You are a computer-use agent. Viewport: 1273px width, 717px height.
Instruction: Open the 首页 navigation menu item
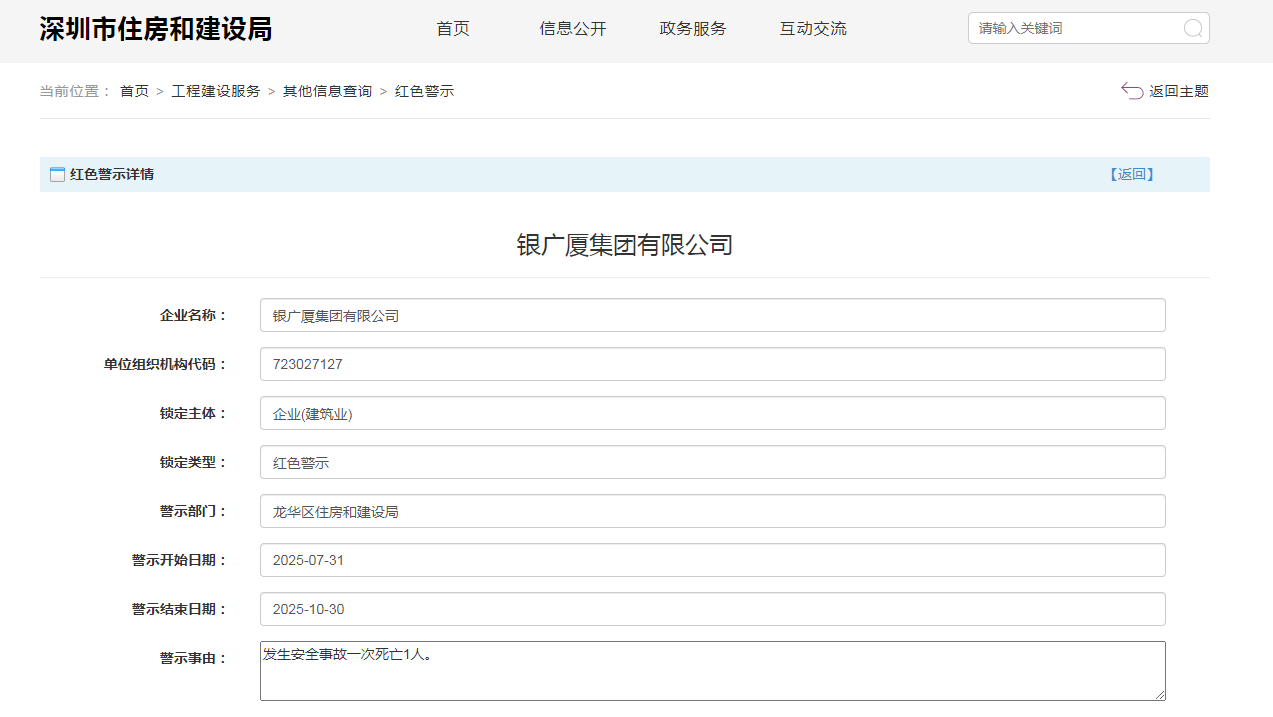tap(453, 29)
